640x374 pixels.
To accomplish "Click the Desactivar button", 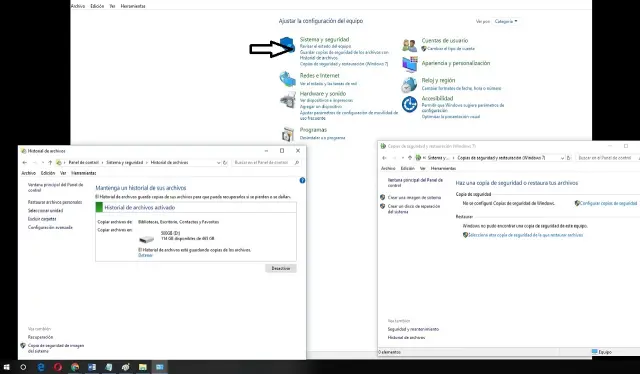I will 281,268.
